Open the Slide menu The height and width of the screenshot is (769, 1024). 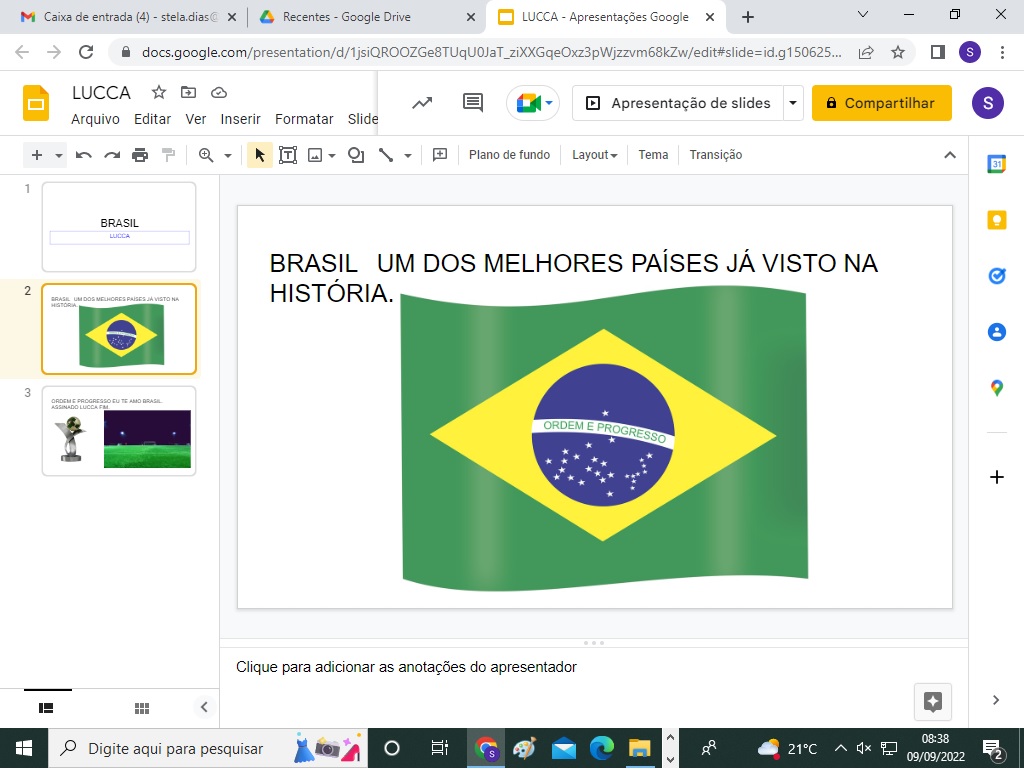pyautogui.click(x=362, y=119)
